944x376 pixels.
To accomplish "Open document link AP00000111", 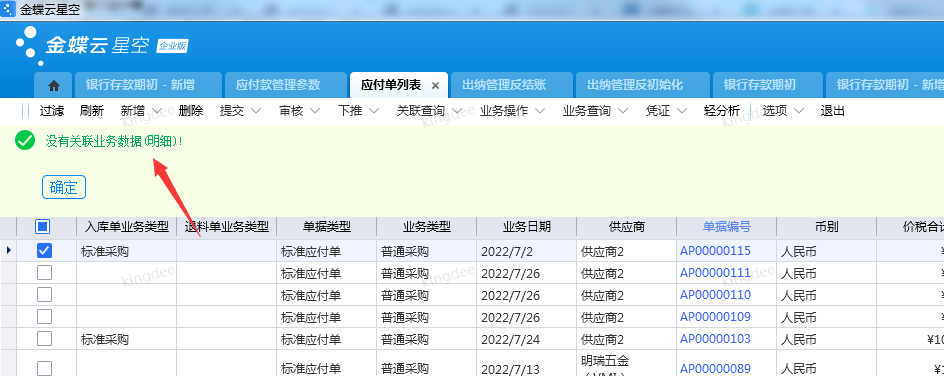I will [x=715, y=273].
